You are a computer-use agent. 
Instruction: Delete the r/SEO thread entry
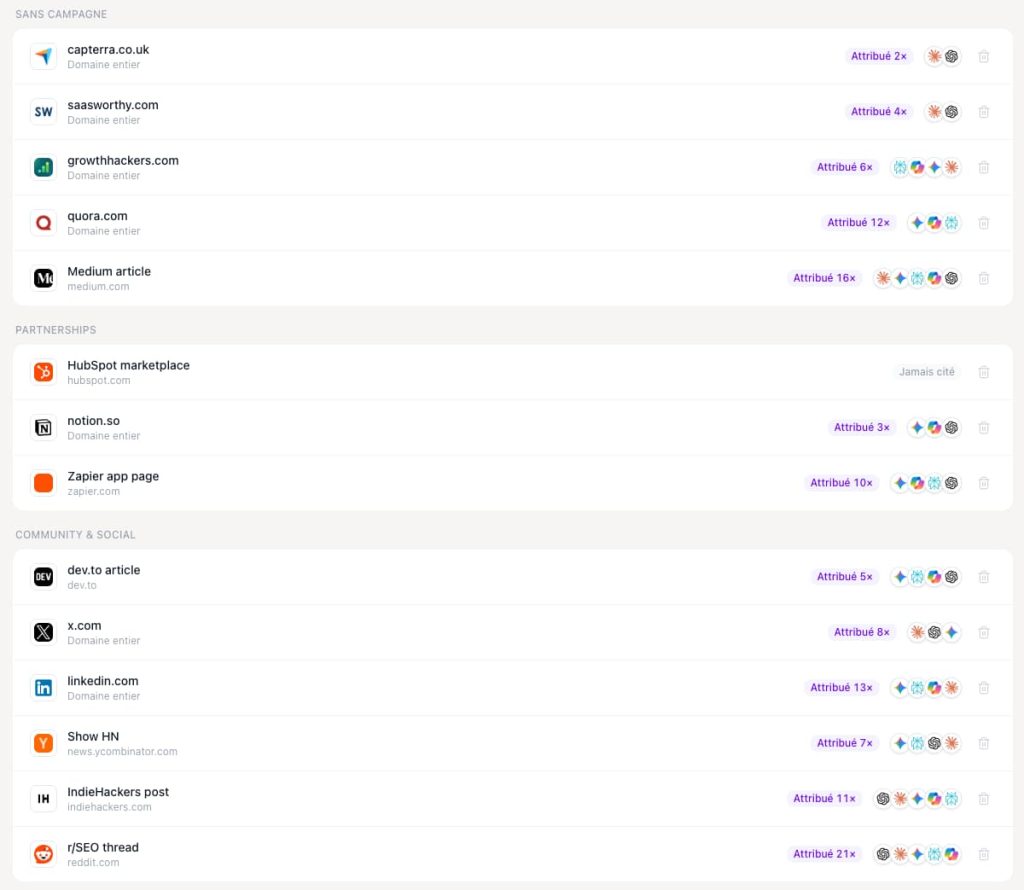coord(984,854)
